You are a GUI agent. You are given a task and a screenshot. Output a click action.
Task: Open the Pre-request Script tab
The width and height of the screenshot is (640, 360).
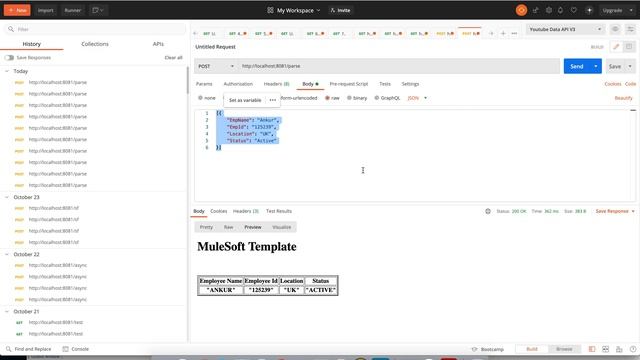(349, 84)
